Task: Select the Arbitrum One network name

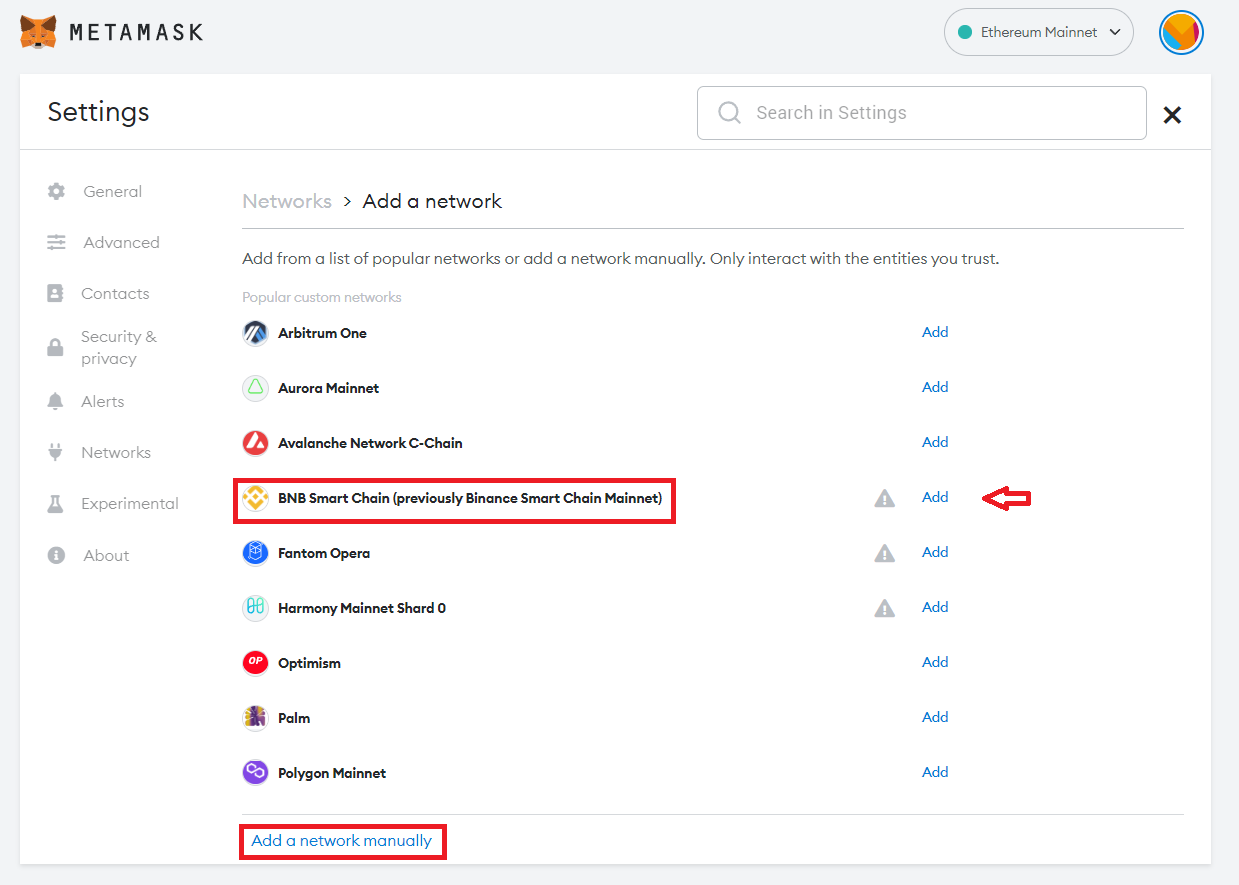Action: (x=322, y=333)
